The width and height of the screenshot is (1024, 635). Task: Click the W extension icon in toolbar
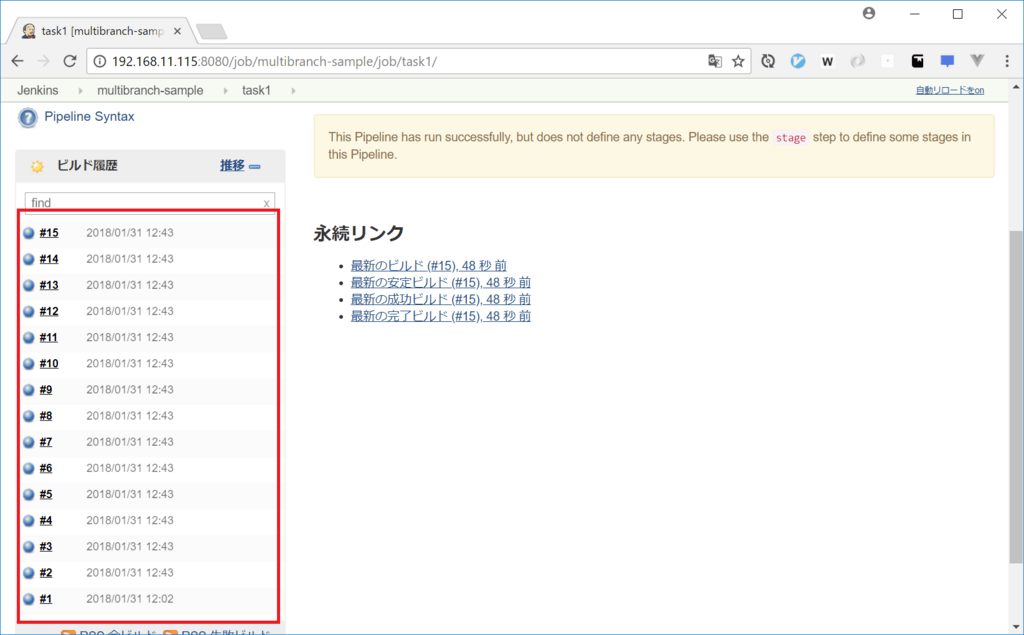tap(827, 61)
